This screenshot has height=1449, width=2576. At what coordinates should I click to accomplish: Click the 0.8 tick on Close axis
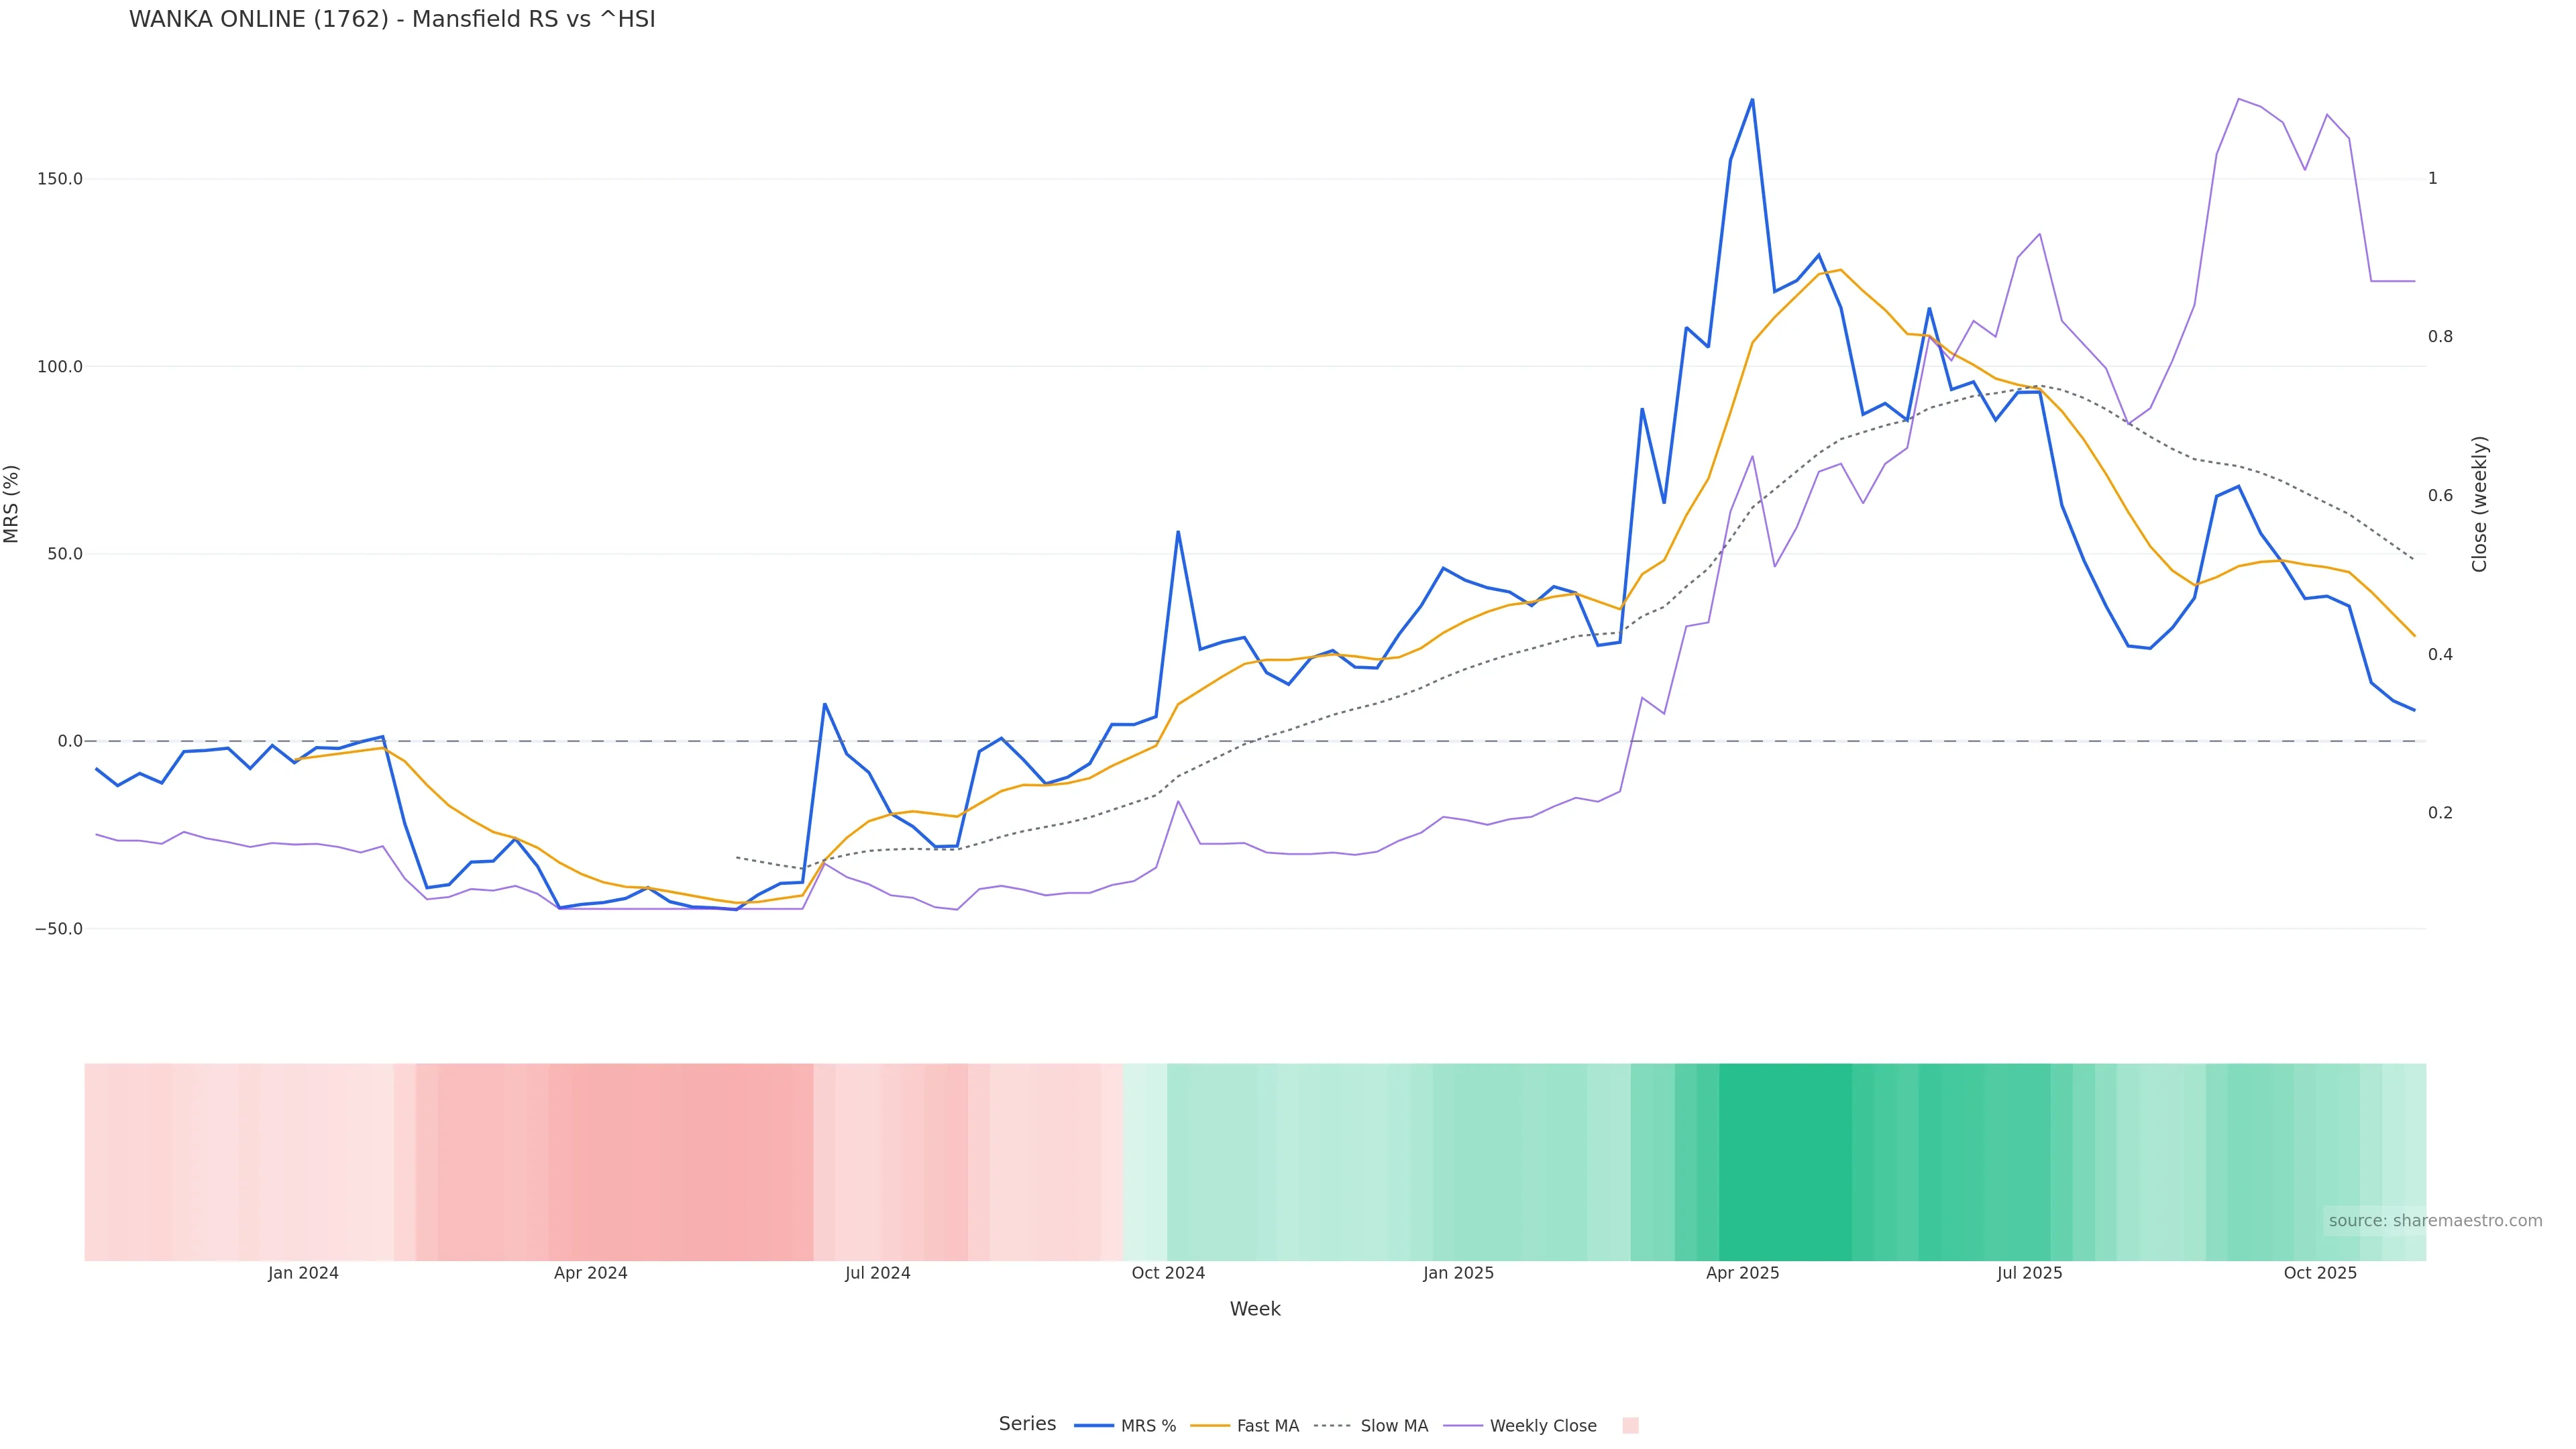click(2440, 337)
